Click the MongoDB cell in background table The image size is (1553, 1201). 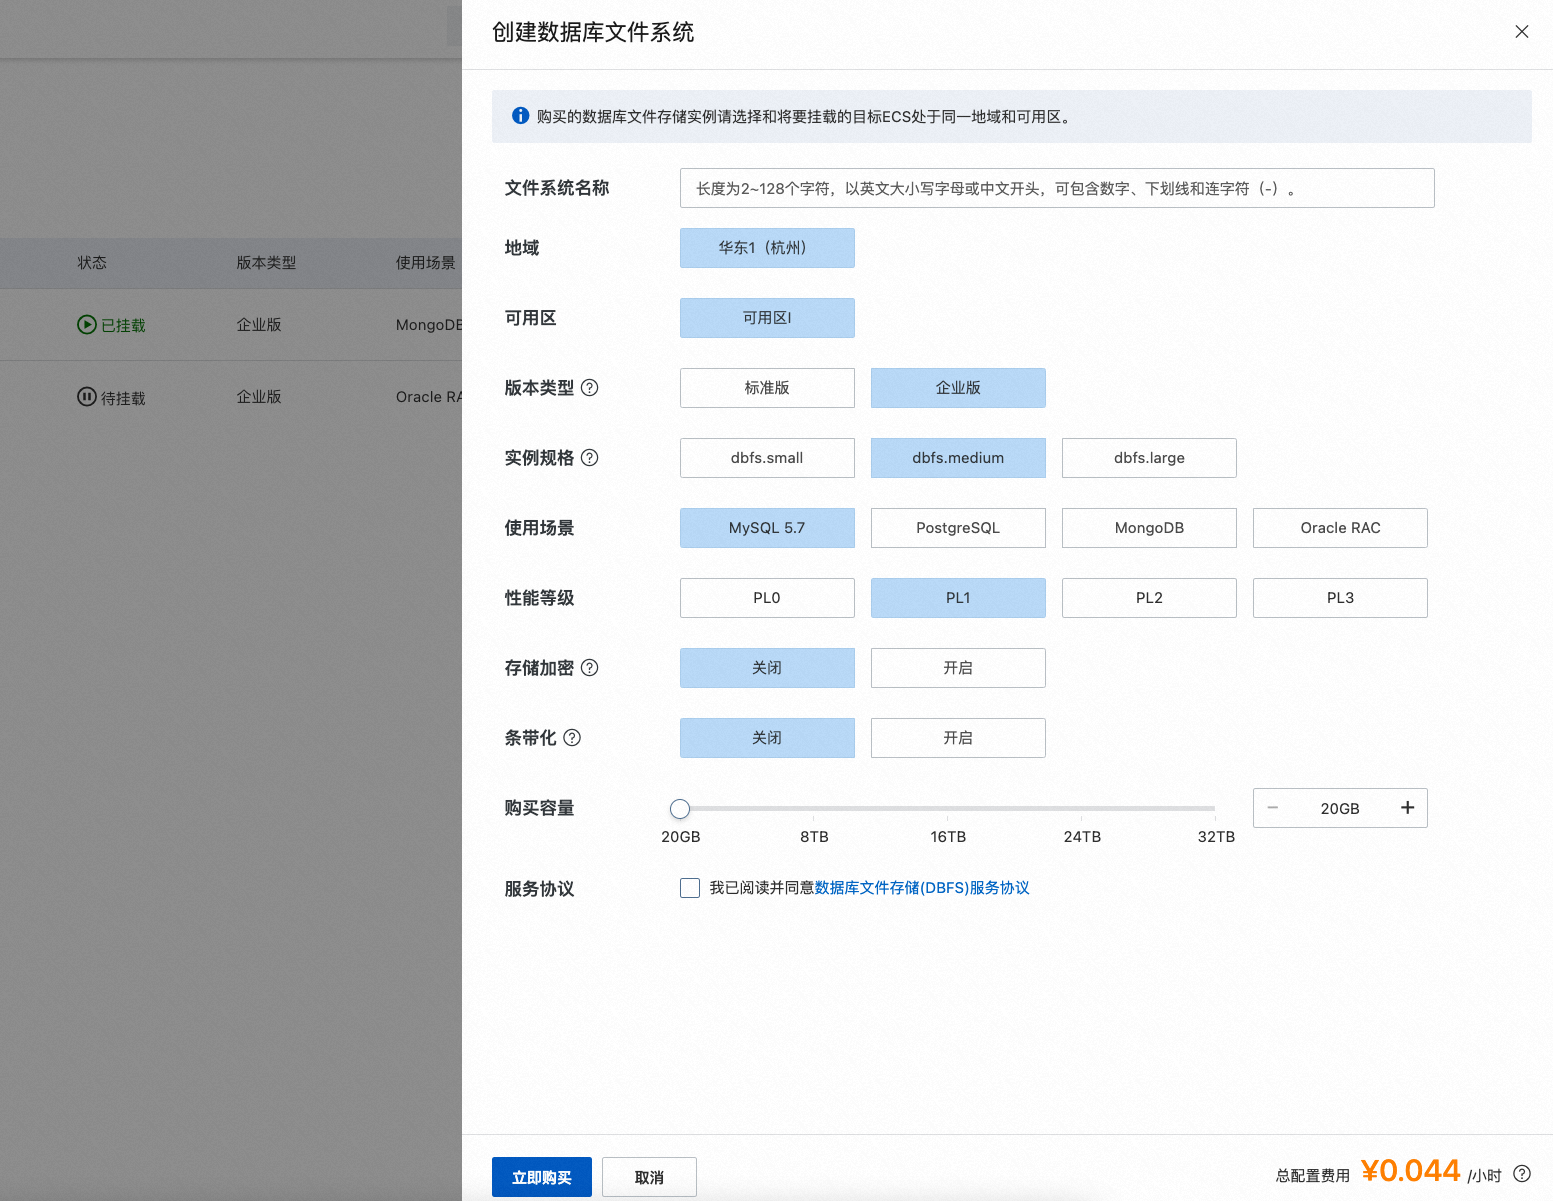coord(429,325)
